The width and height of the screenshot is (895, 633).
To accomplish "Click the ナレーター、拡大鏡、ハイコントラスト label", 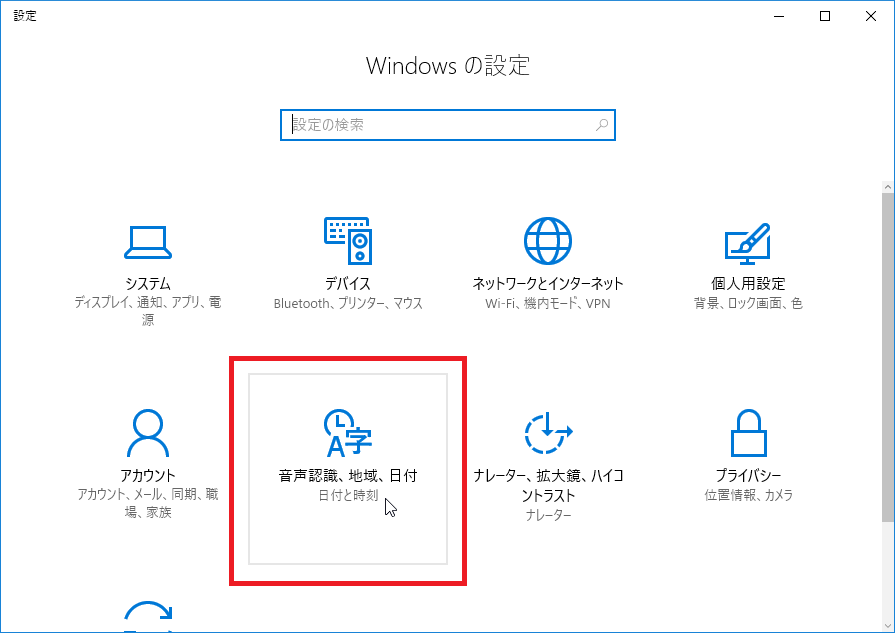I will [x=548, y=485].
